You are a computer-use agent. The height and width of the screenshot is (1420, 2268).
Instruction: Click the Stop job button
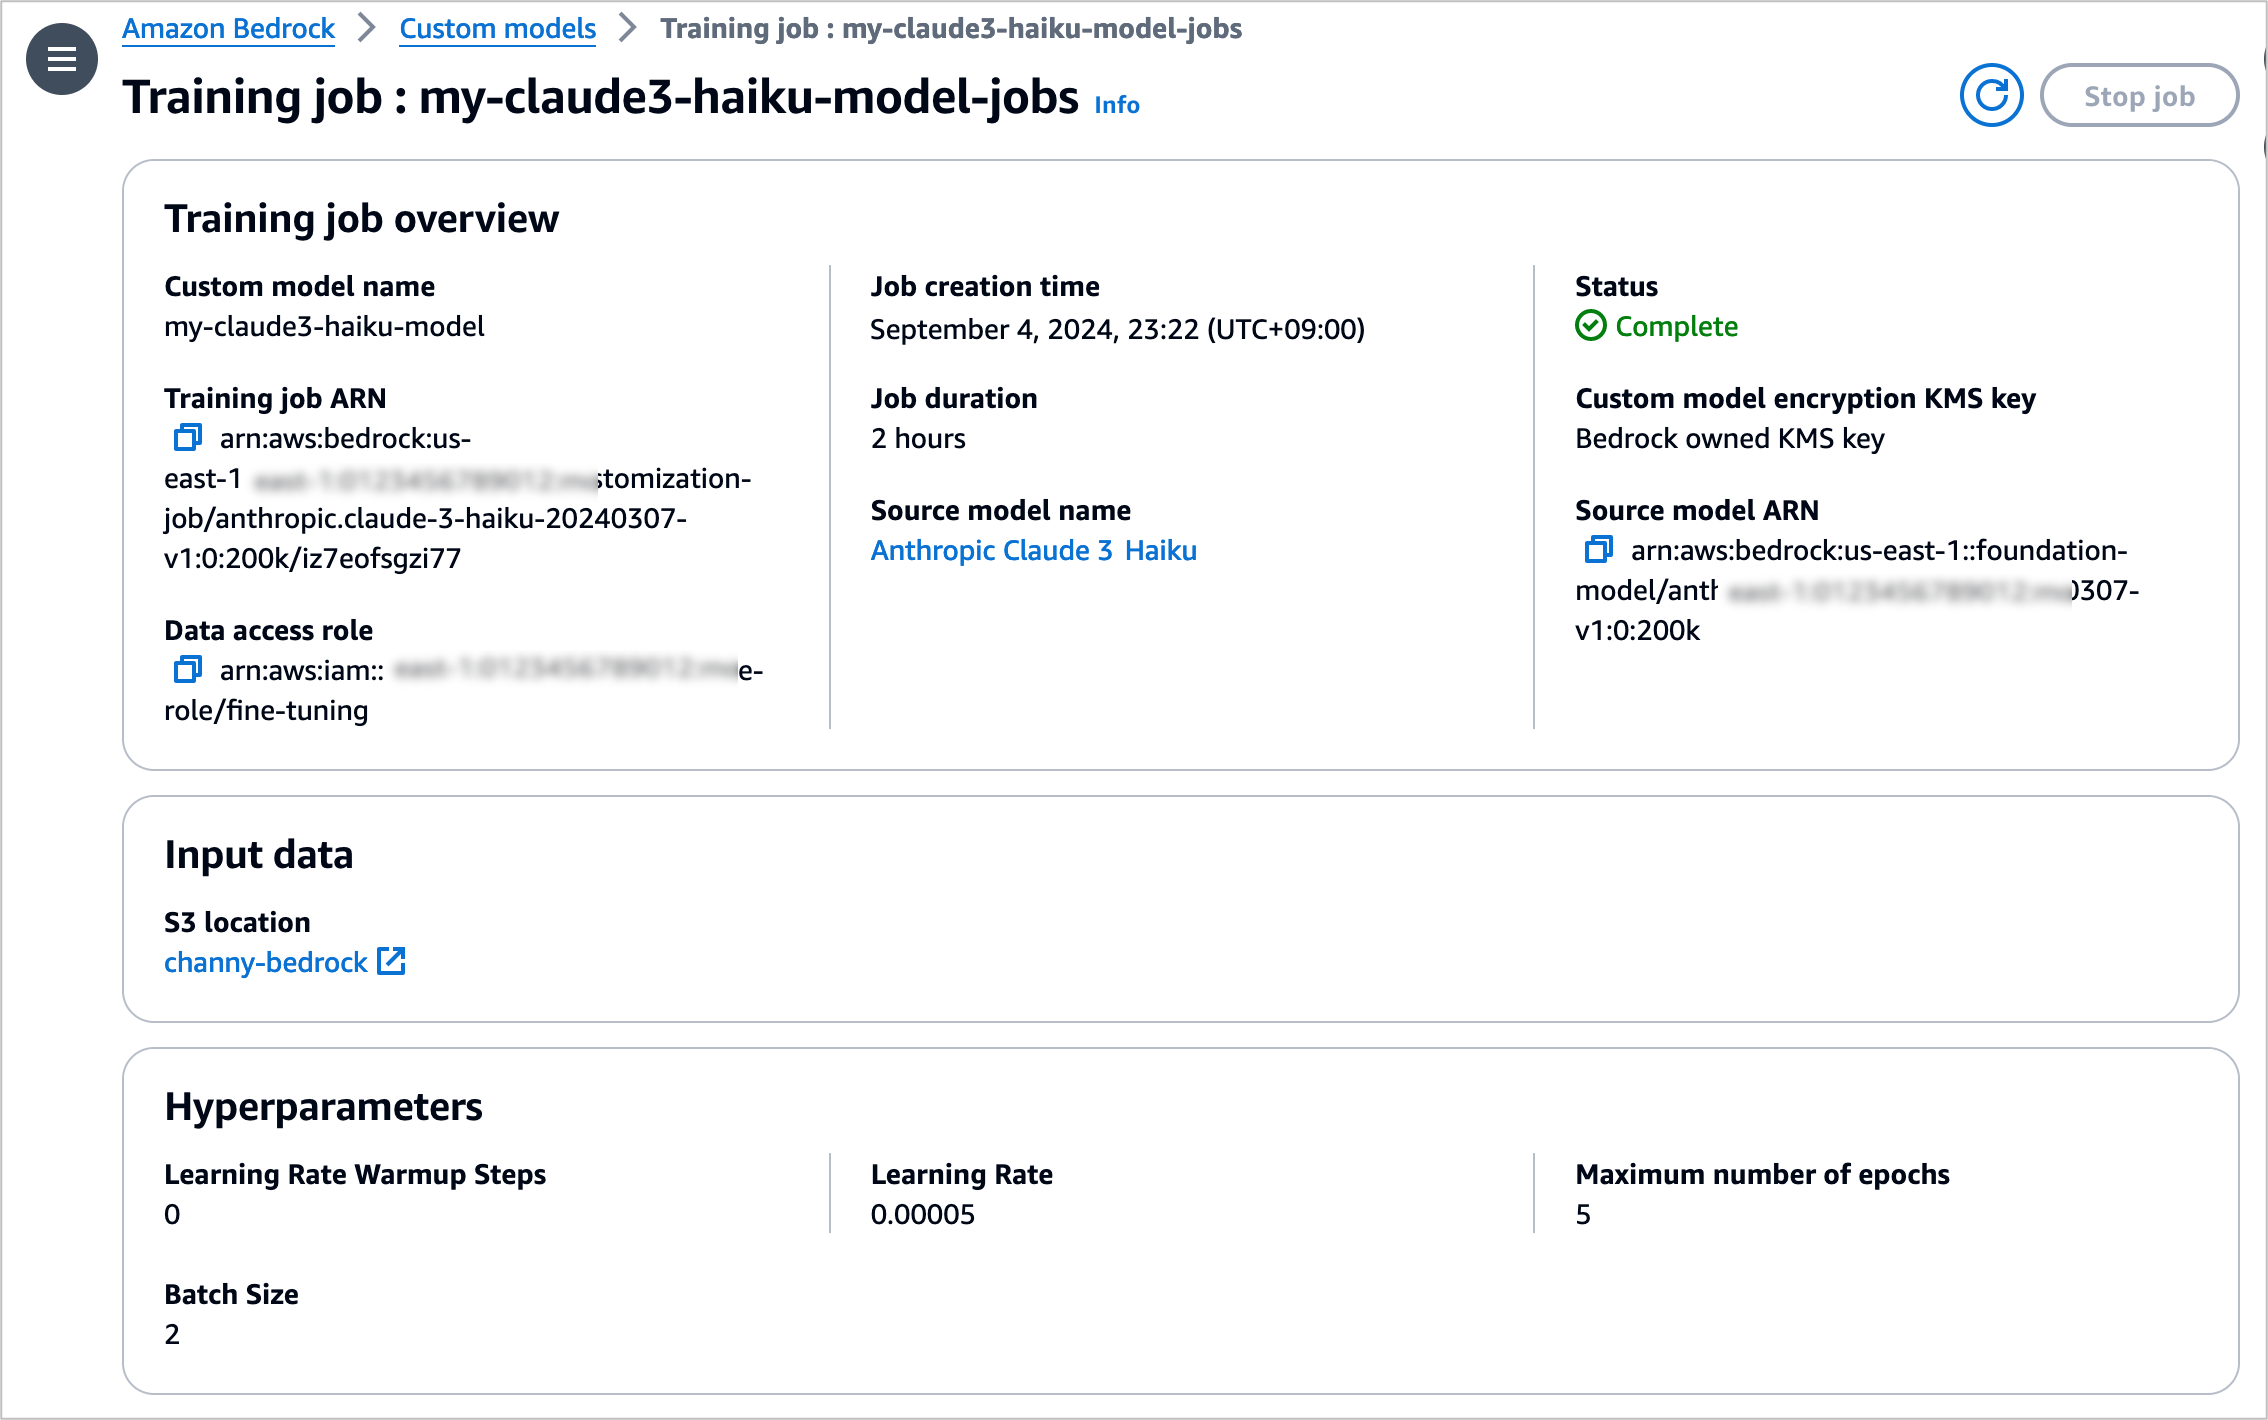2138,96
